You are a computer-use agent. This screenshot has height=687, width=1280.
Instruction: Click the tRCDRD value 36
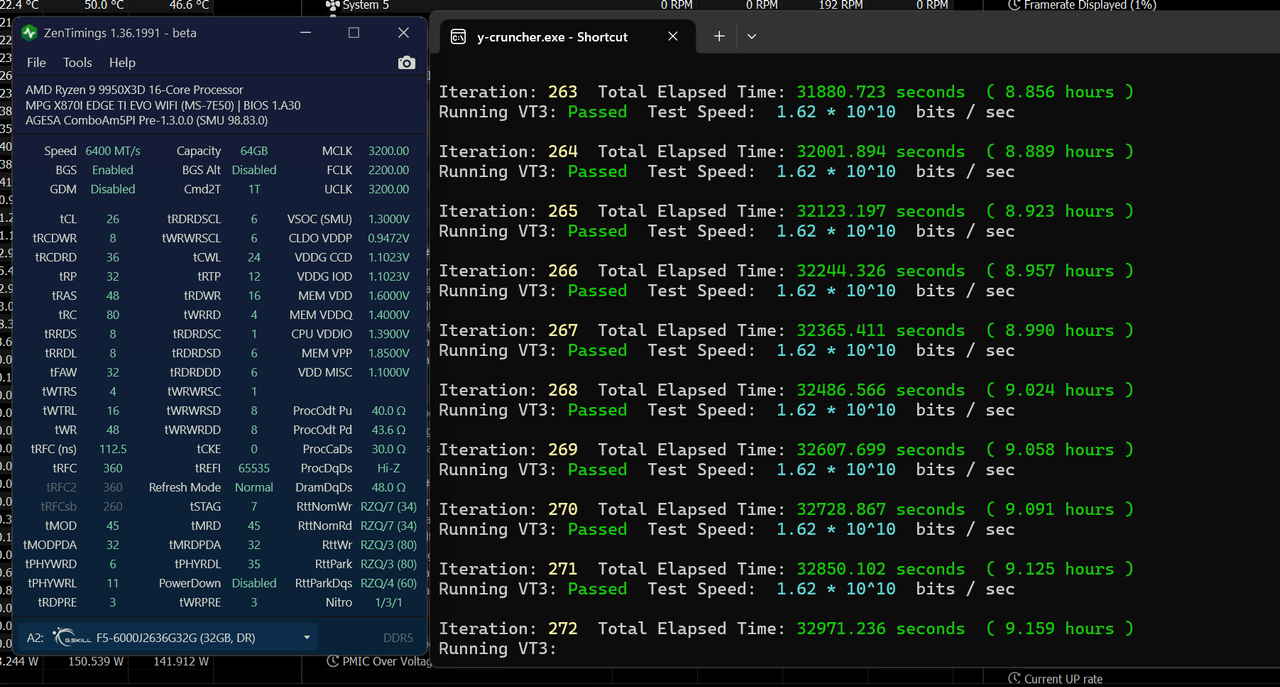112,257
